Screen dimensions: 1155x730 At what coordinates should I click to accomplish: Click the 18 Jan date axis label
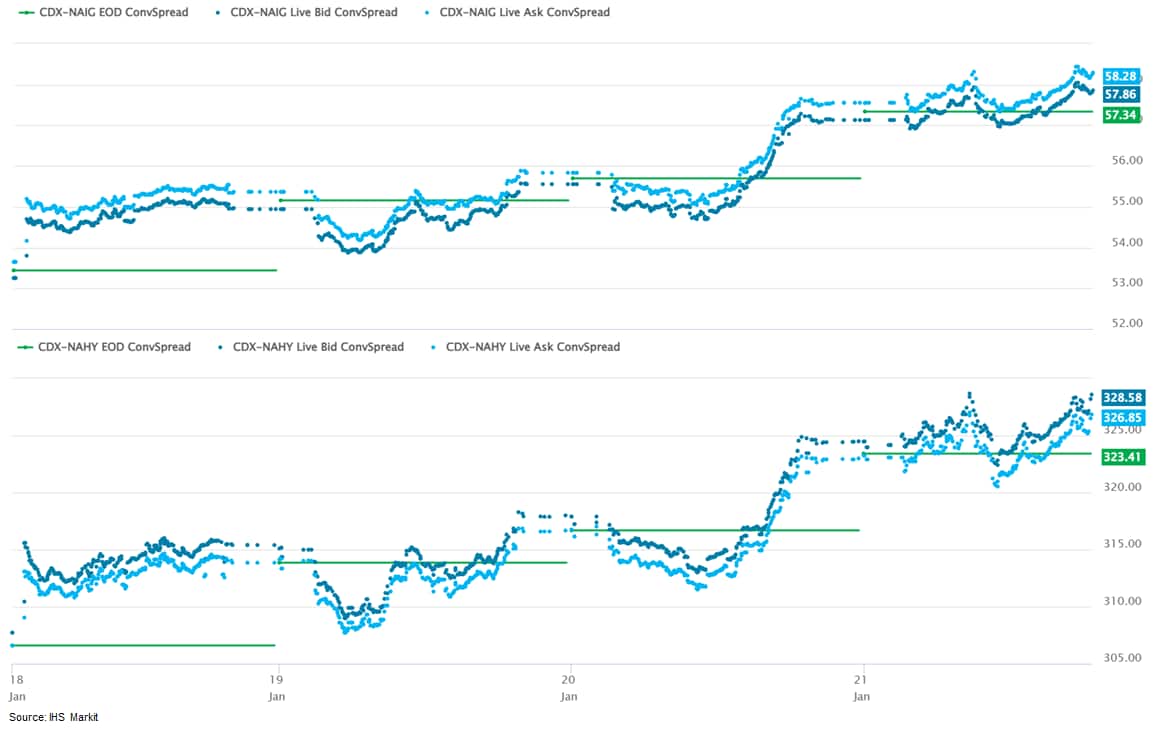(12, 687)
